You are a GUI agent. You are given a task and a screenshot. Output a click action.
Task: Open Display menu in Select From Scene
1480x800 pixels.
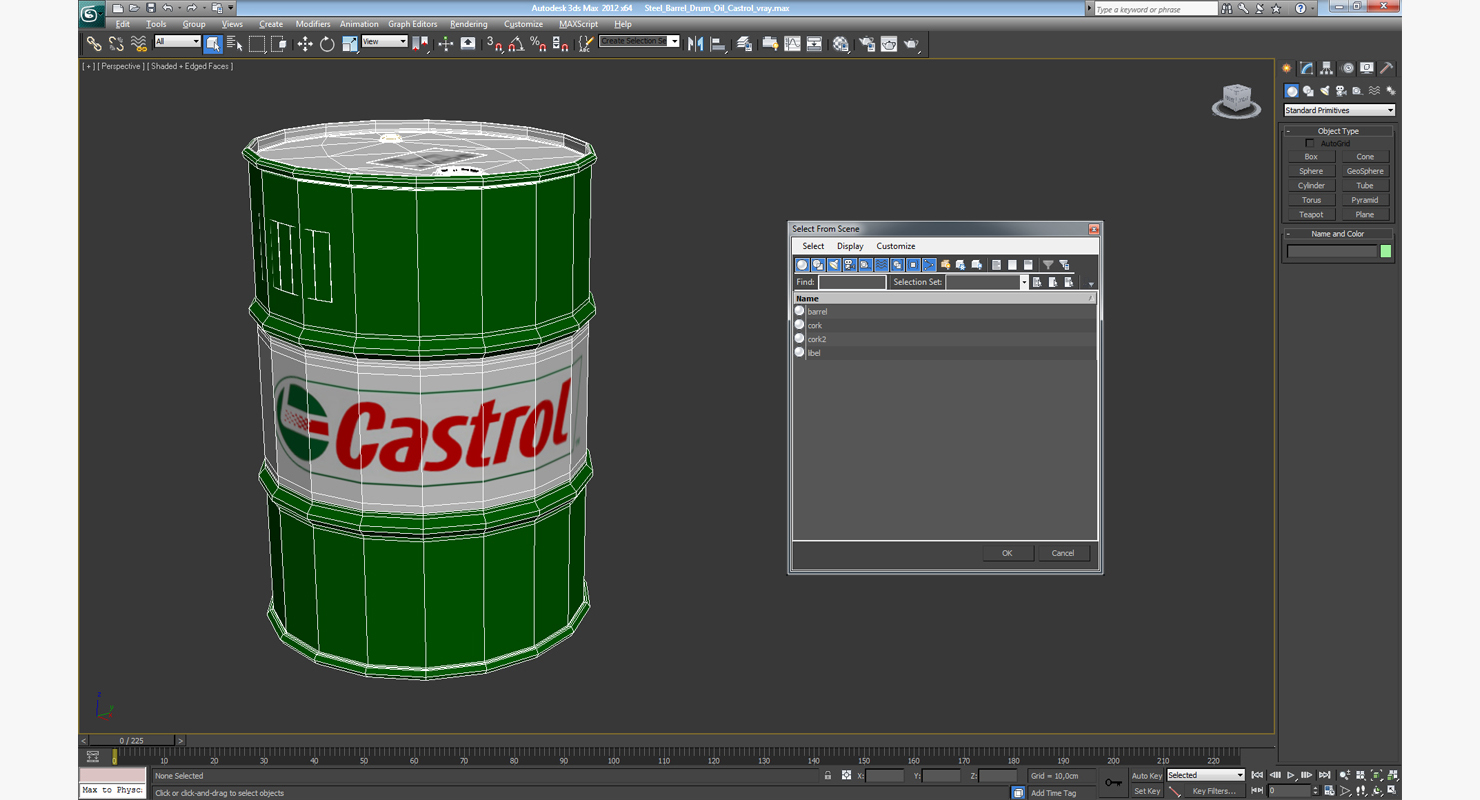pos(850,246)
